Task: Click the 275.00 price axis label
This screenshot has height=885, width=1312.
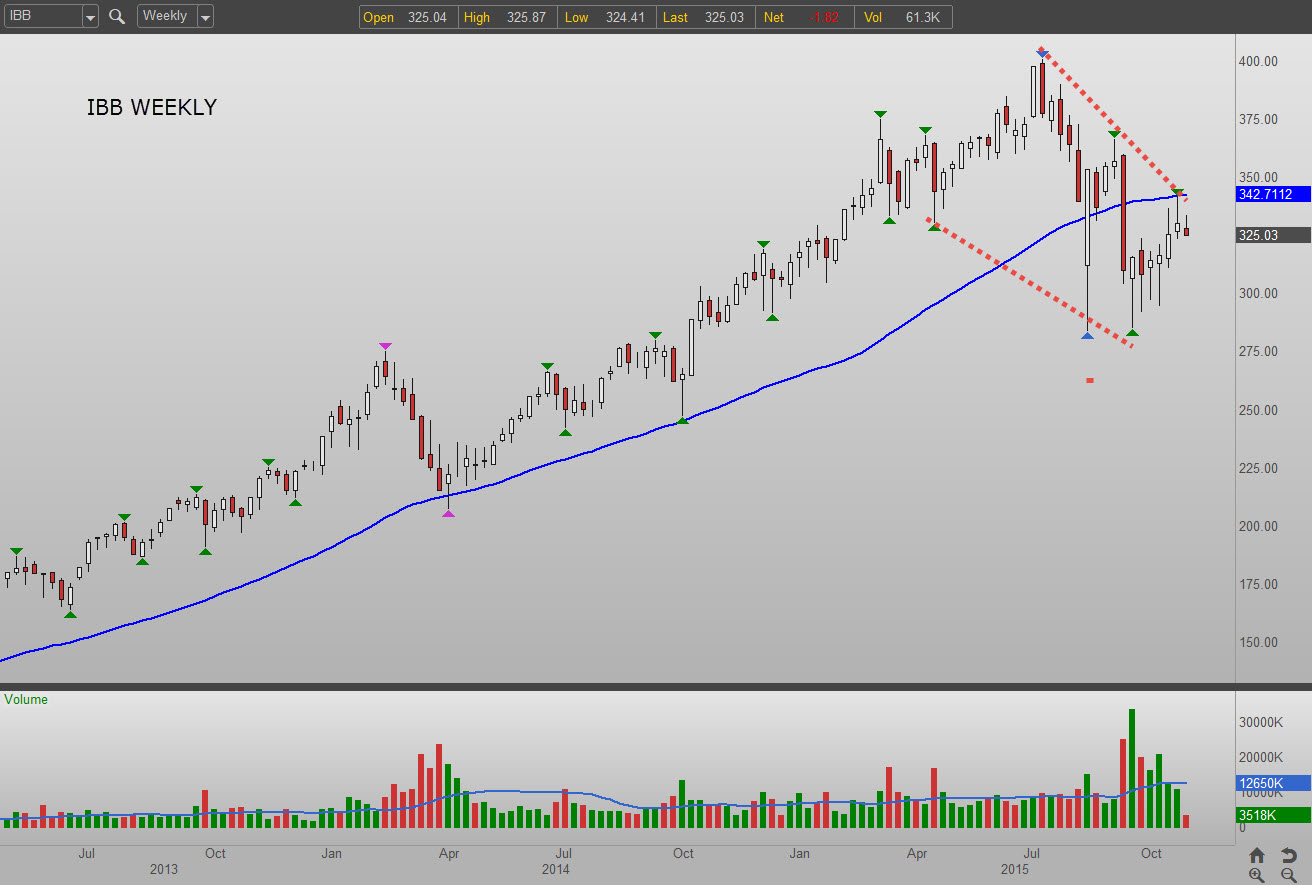Action: [1257, 351]
